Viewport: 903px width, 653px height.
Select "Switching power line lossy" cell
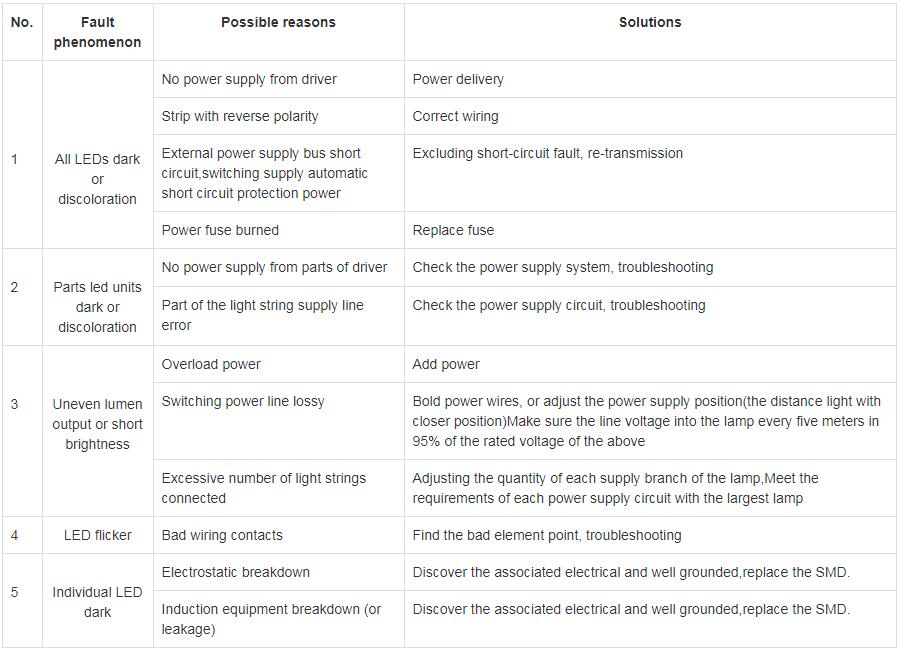pyautogui.click(x=243, y=401)
